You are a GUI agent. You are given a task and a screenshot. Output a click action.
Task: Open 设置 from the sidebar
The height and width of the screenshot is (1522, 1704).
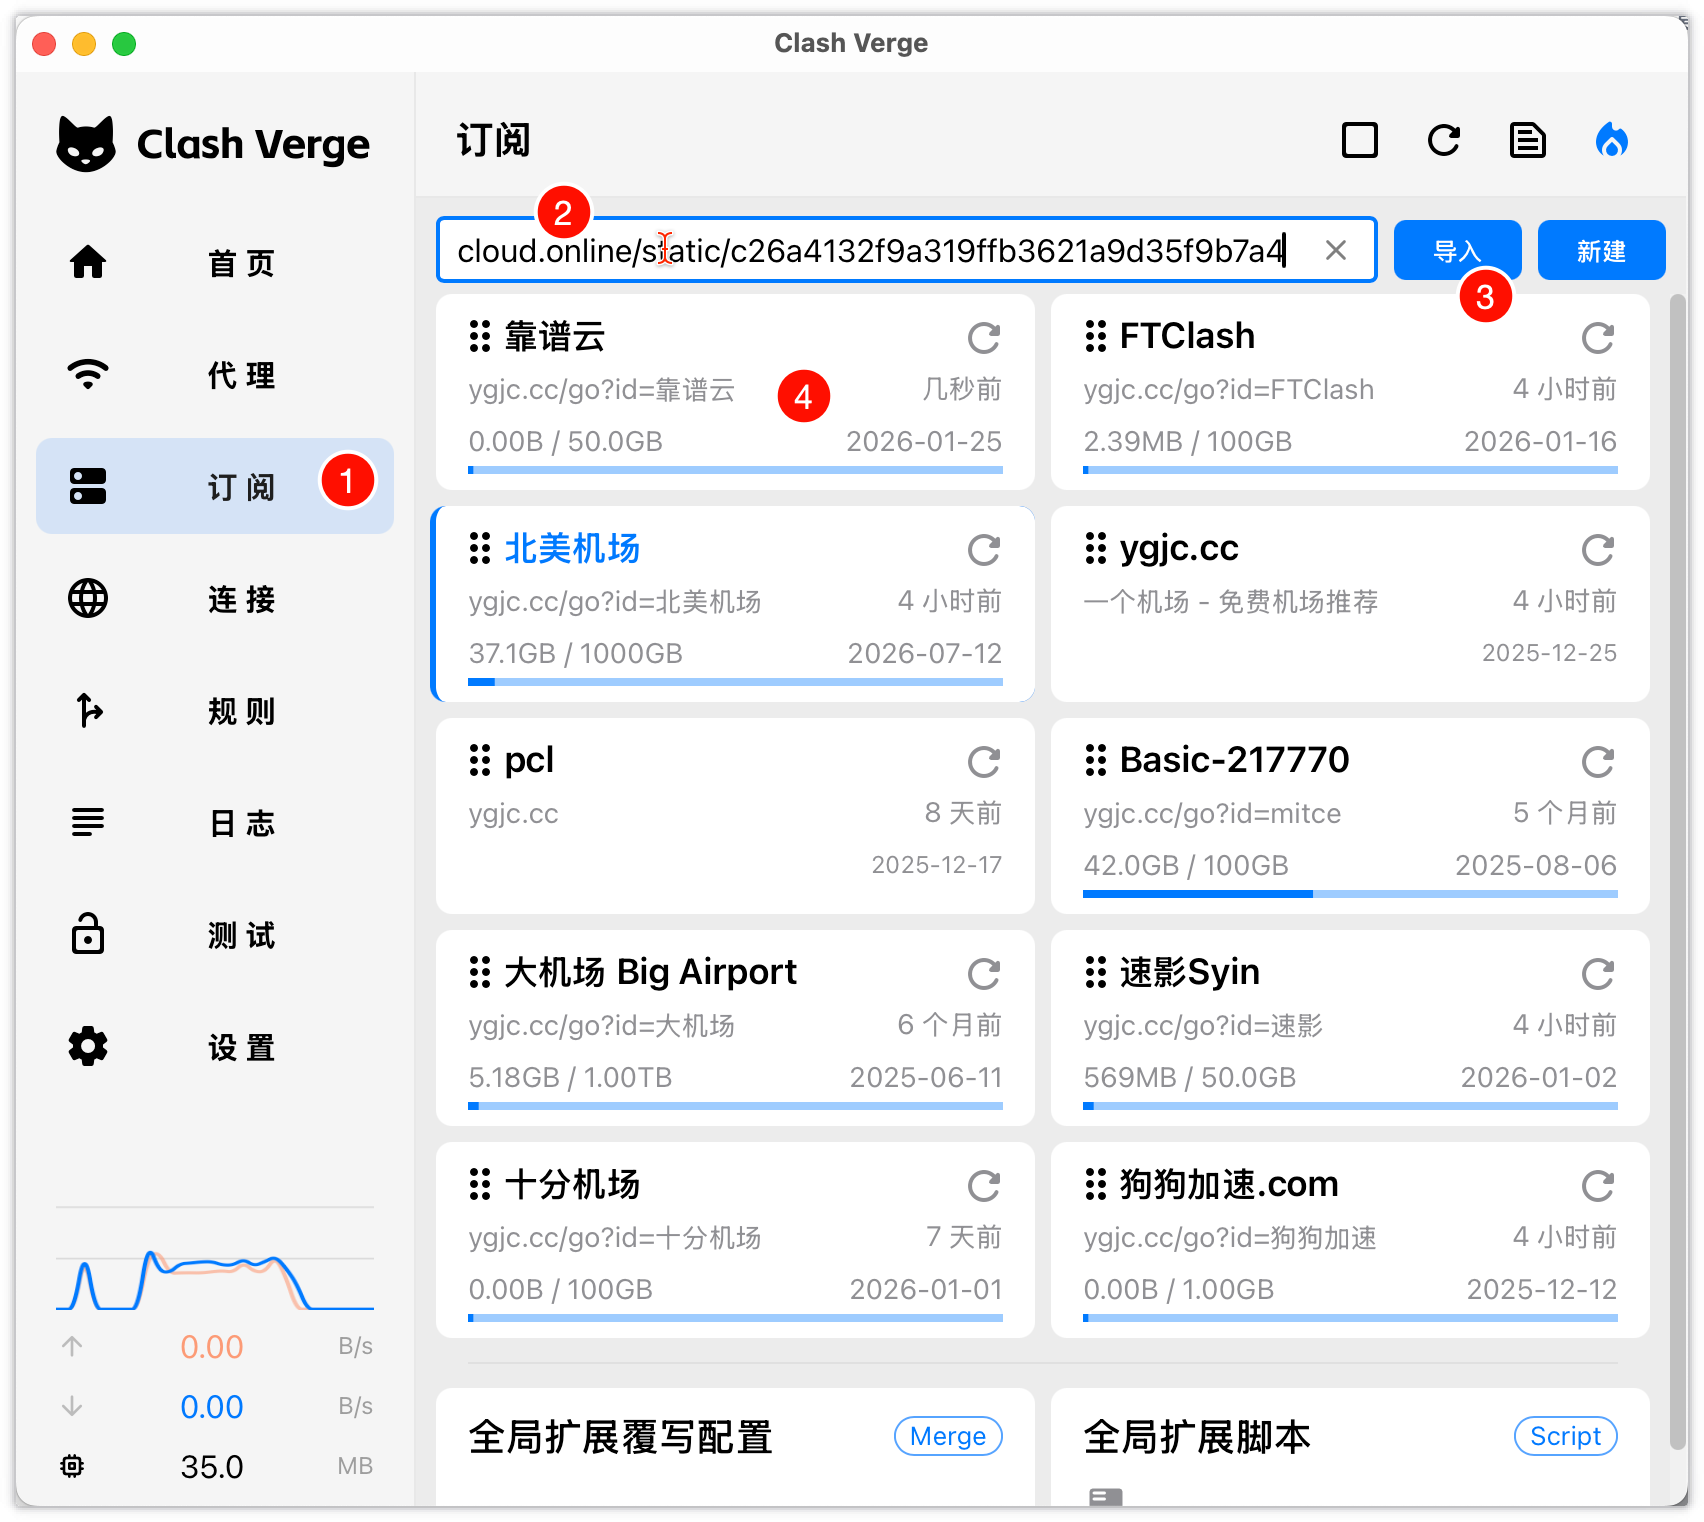(x=240, y=1048)
